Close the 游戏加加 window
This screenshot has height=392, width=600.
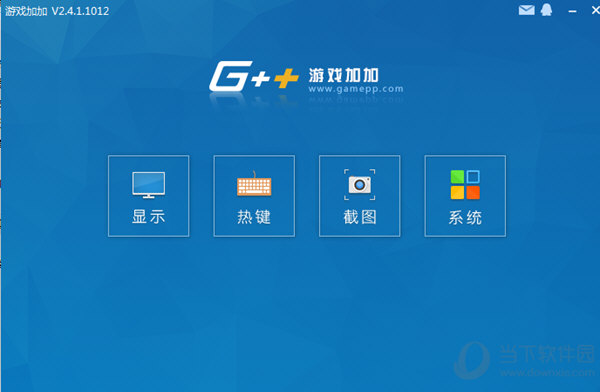[x=595, y=11]
